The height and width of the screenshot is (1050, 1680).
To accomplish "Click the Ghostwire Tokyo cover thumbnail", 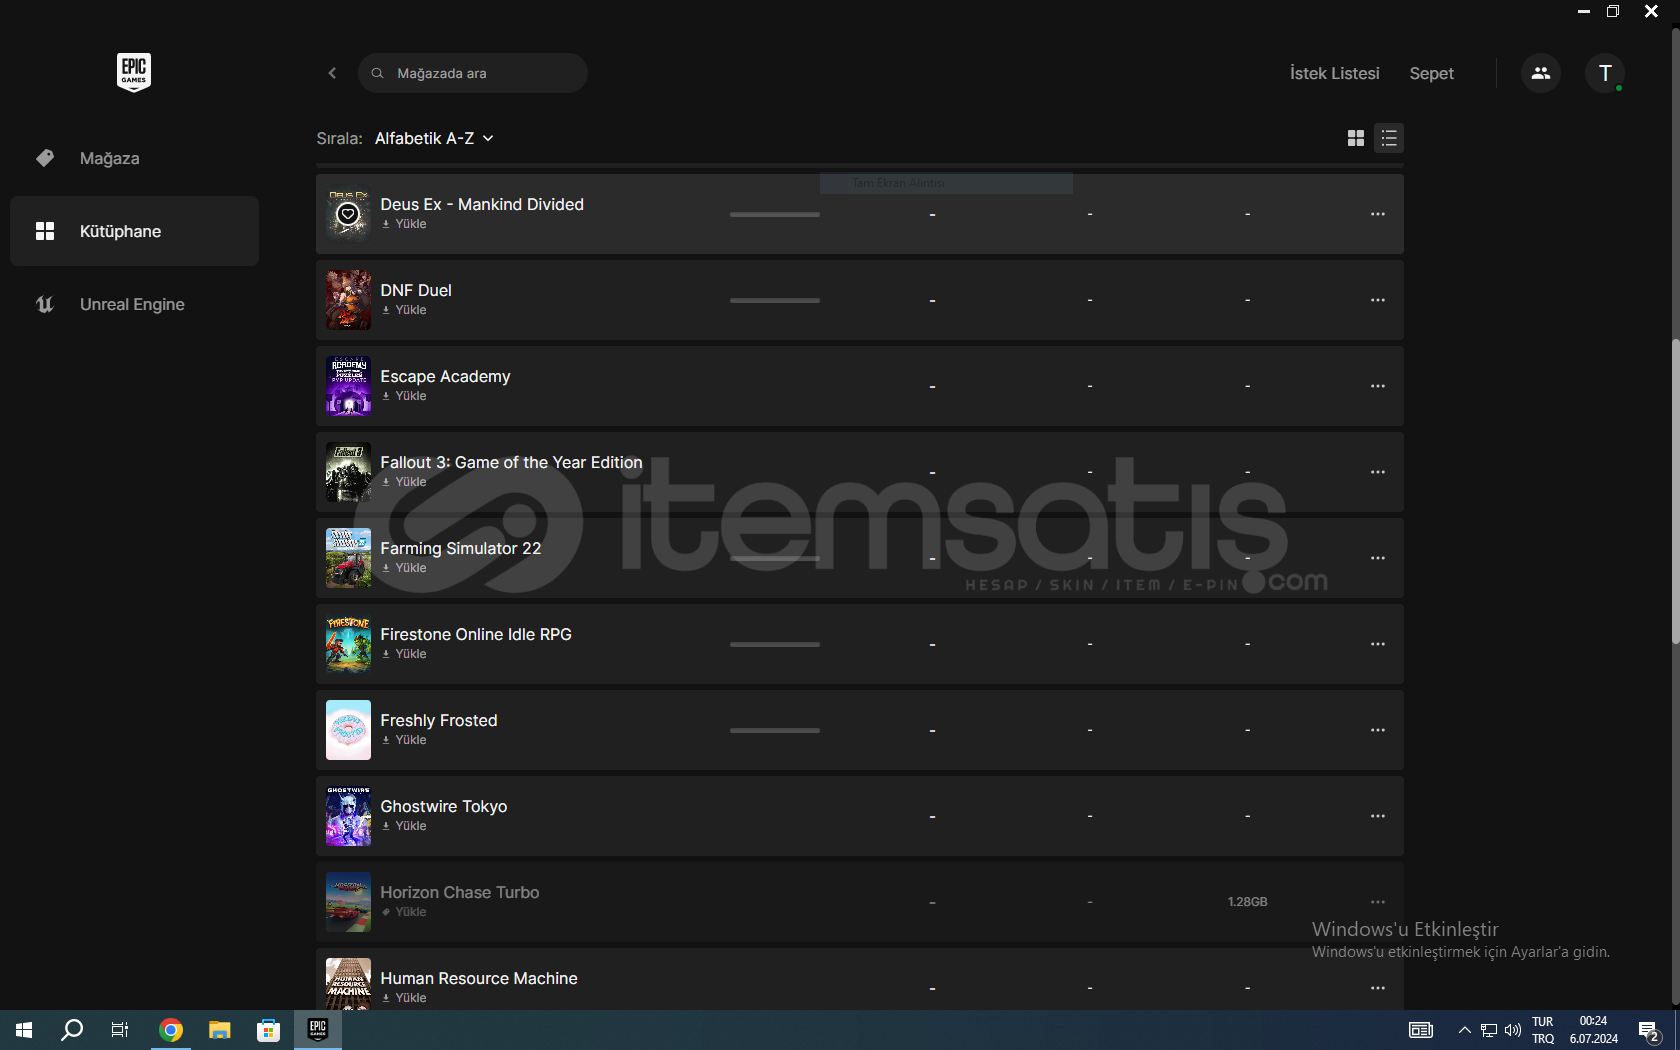I will pos(348,816).
